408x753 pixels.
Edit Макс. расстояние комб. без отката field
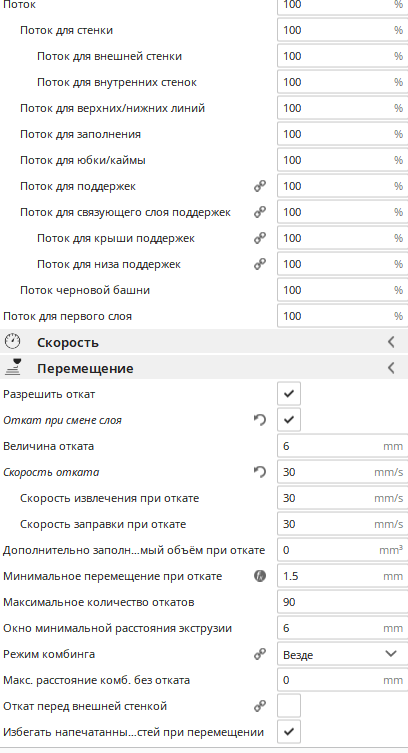point(342,680)
